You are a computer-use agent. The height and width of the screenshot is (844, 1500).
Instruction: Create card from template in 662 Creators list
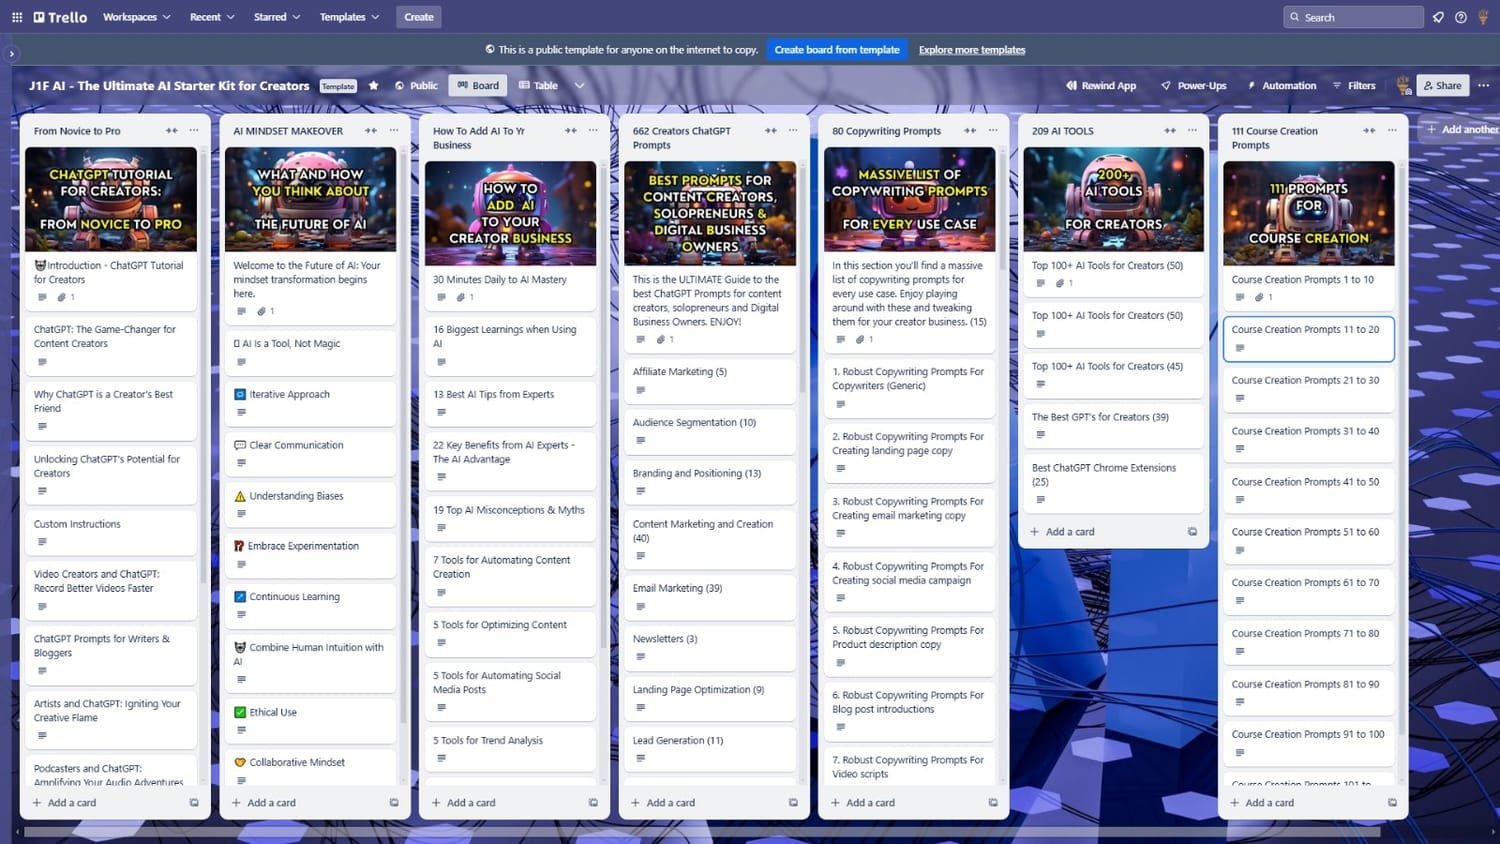tap(793, 803)
